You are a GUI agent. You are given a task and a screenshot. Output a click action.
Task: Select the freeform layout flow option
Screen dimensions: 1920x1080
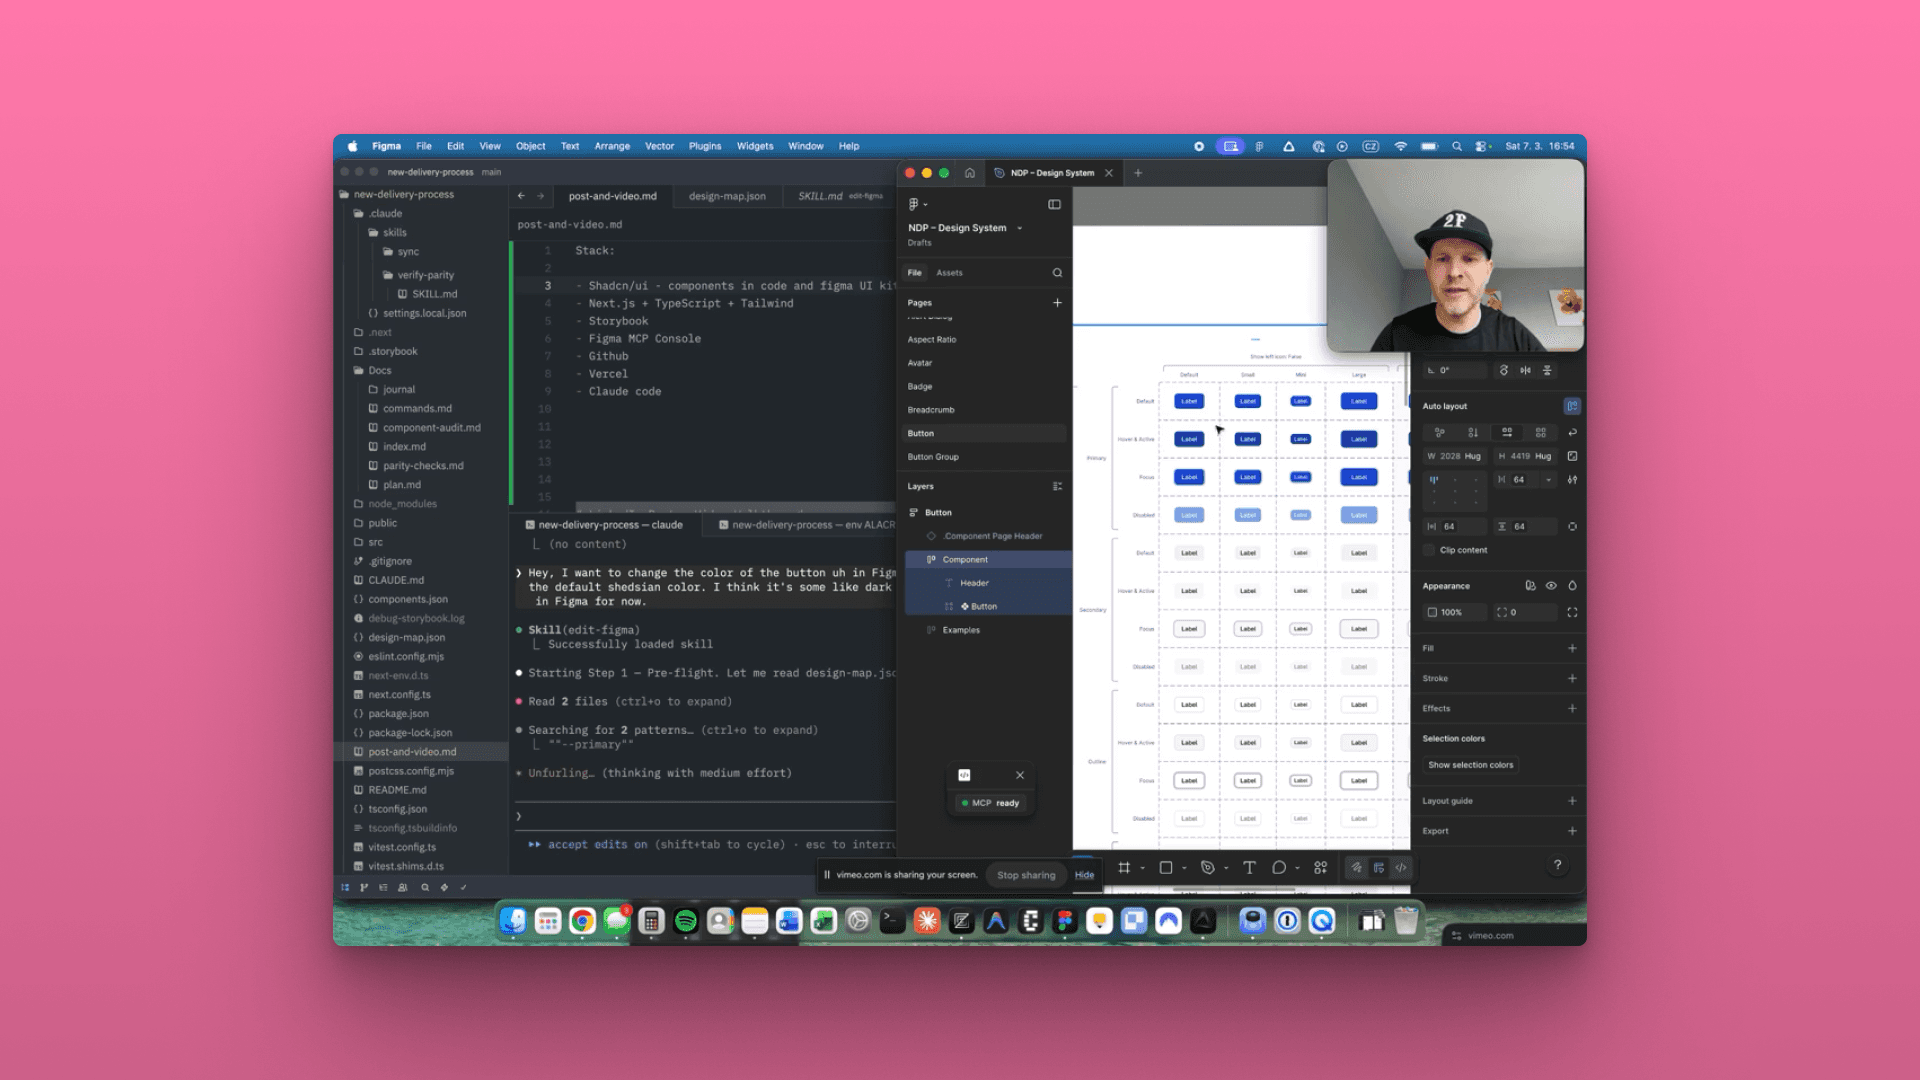[1440, 432]
